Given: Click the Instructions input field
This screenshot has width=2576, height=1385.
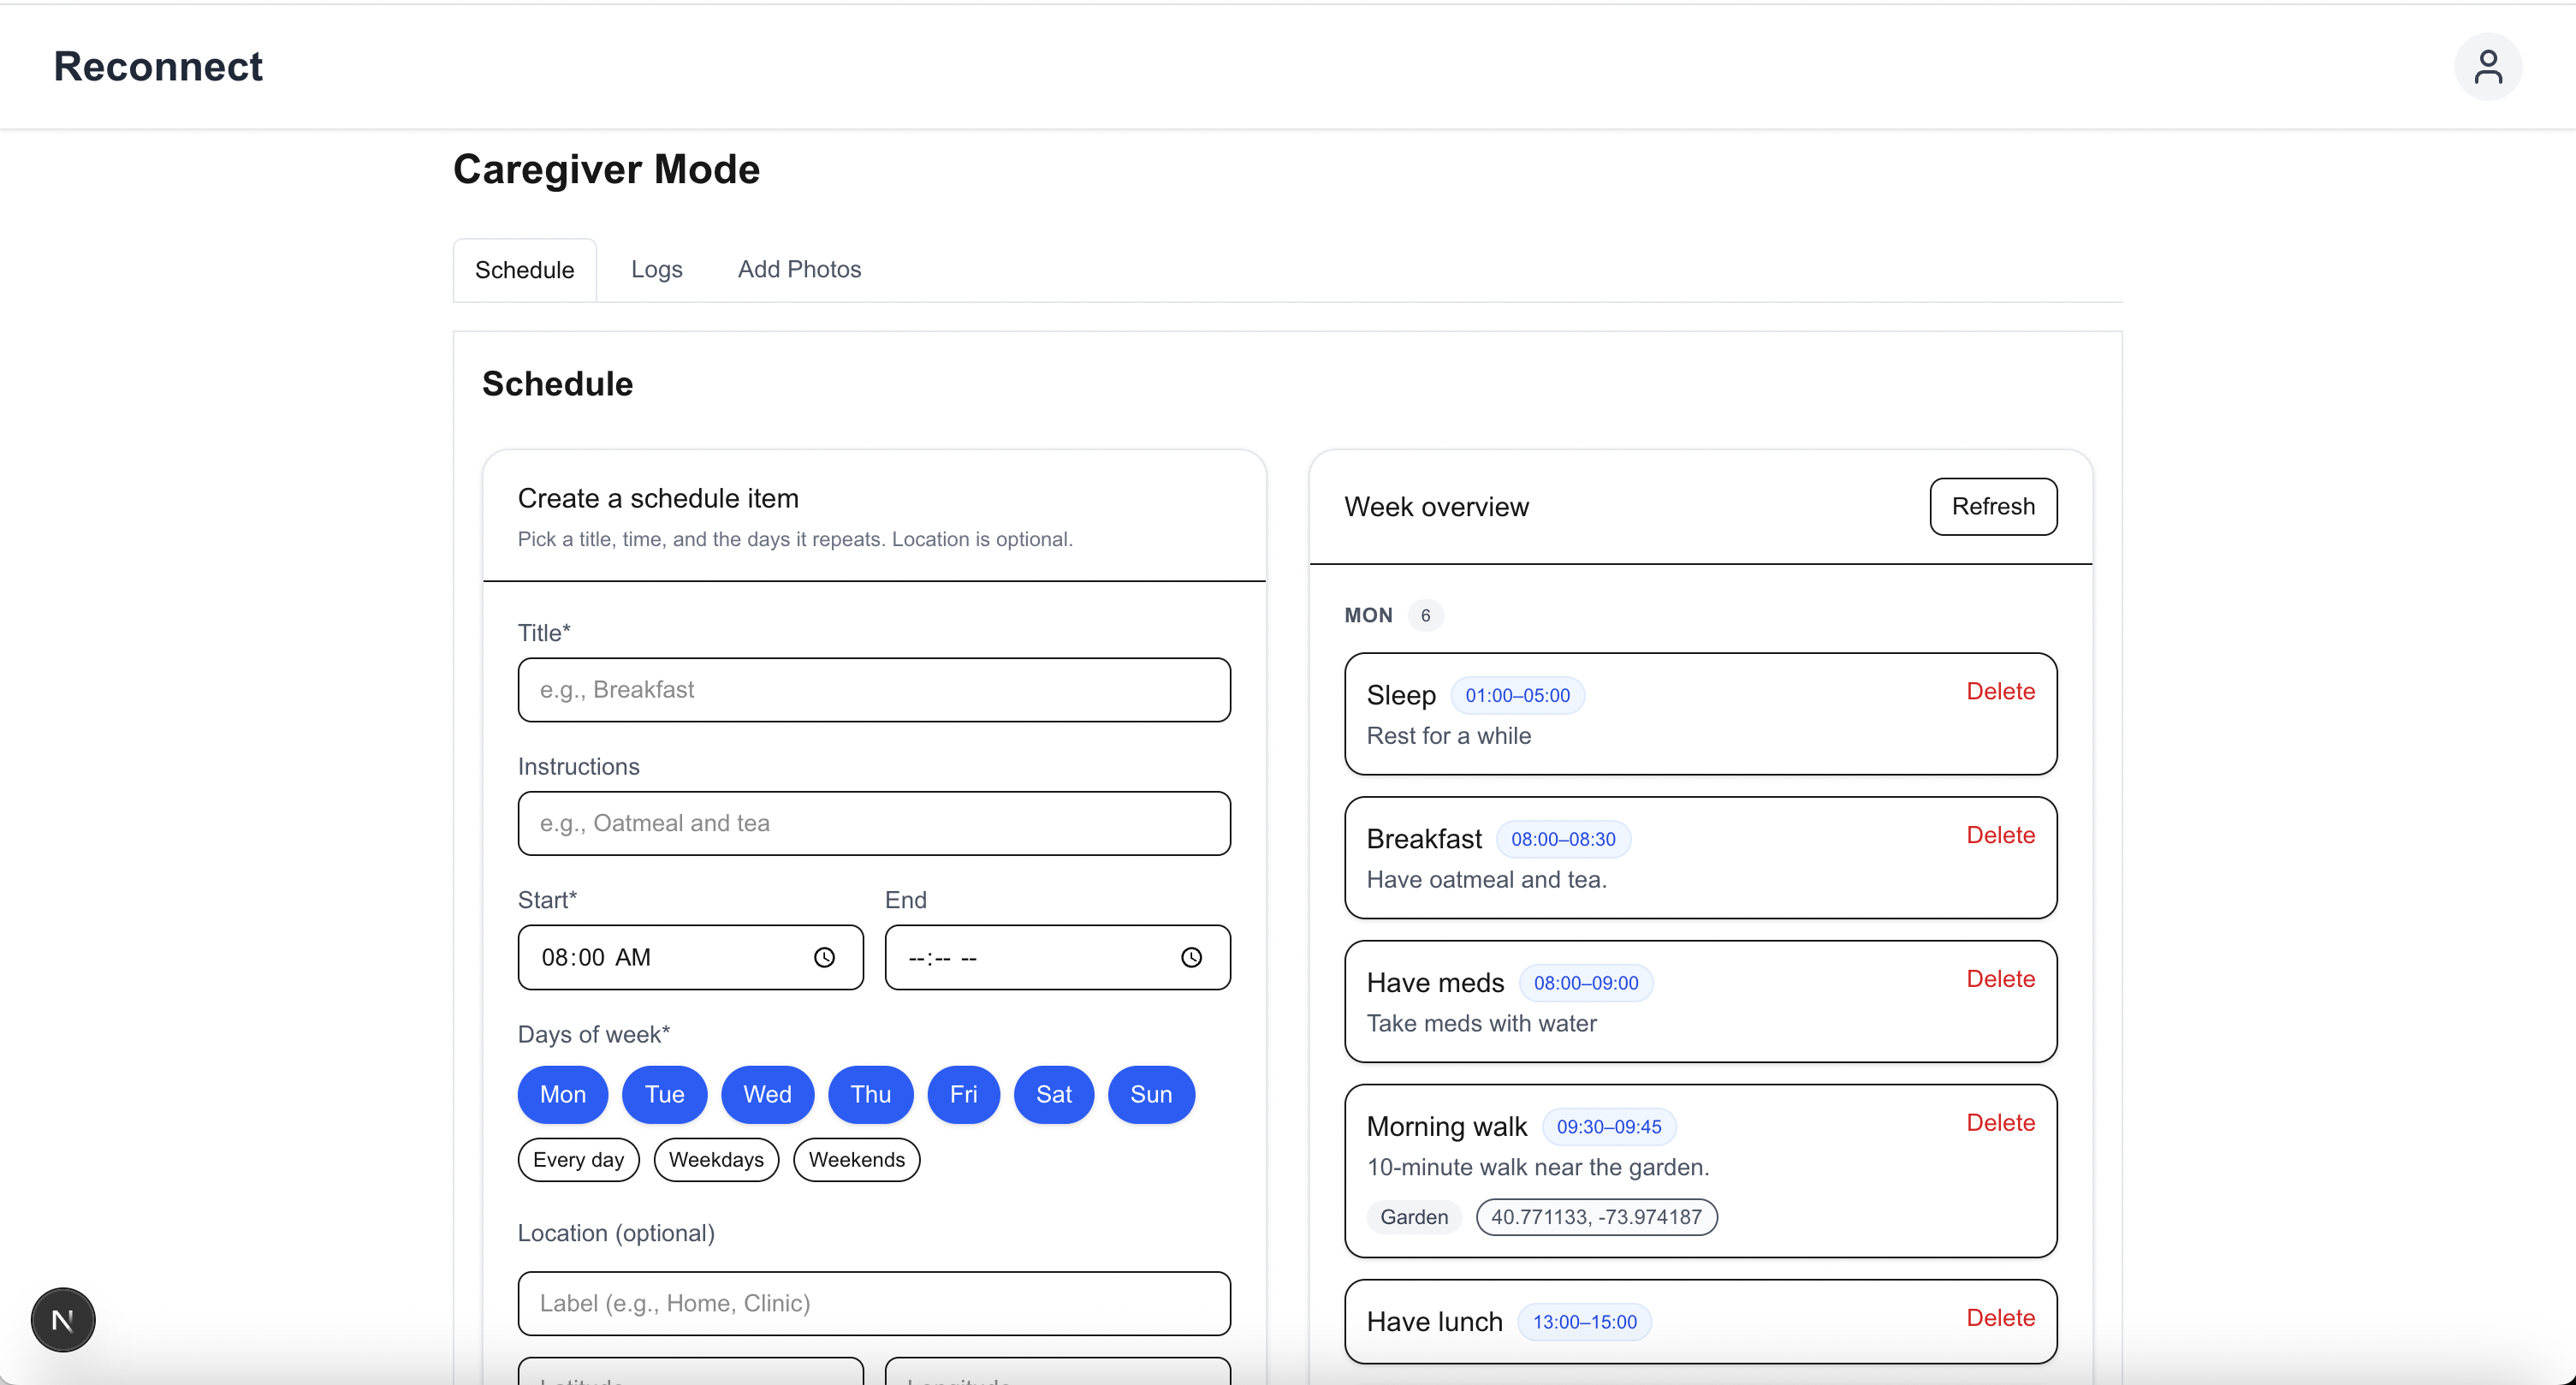Looking at the screenshot, I should (x=873, y=823).
